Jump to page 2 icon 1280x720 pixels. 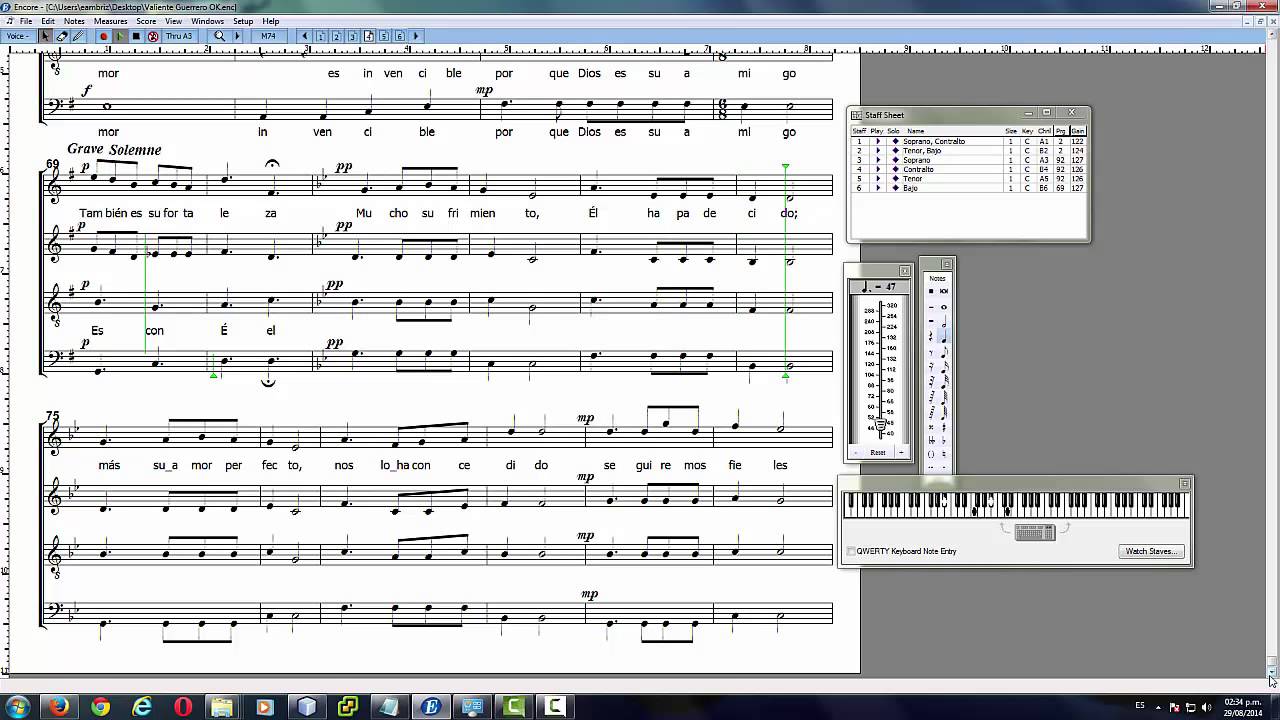[337, 36]
